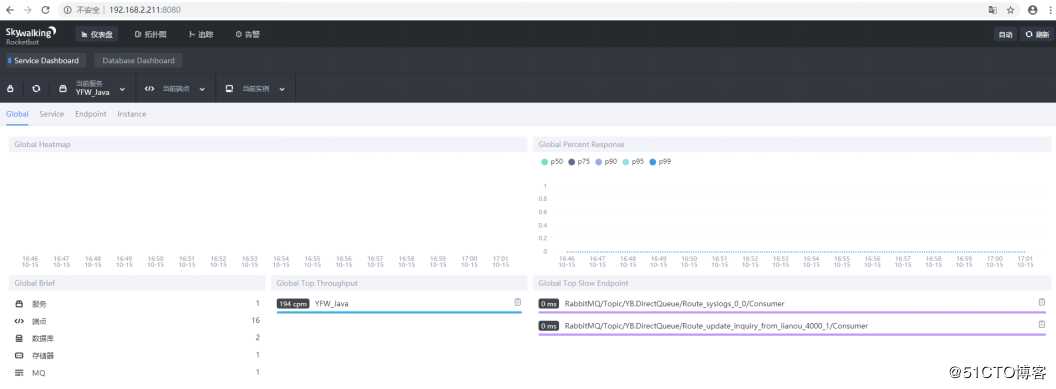The width and height of the screenshot is (1056, 389).
Task: Toggle the p75 legend series
Action: click(x=579, y=162)
